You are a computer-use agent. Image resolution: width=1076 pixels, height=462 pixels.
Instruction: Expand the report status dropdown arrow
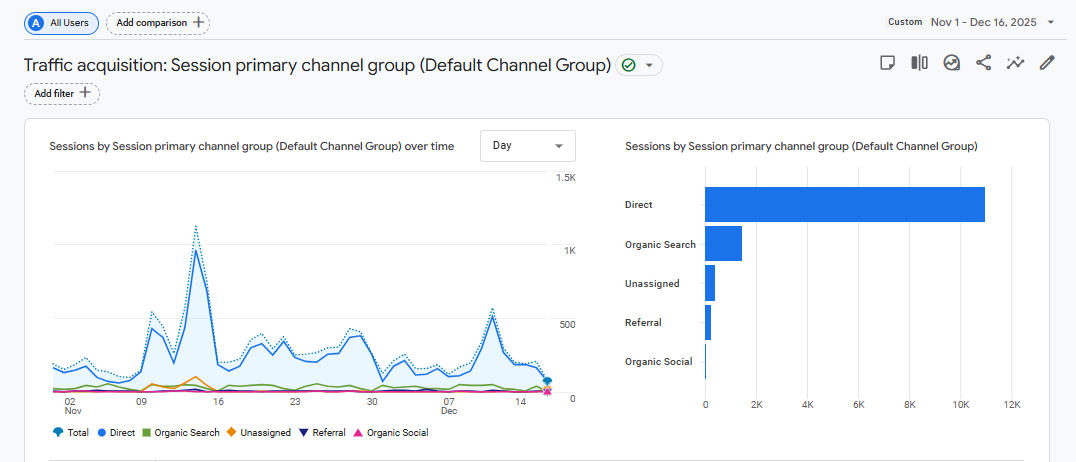[650, 65]
